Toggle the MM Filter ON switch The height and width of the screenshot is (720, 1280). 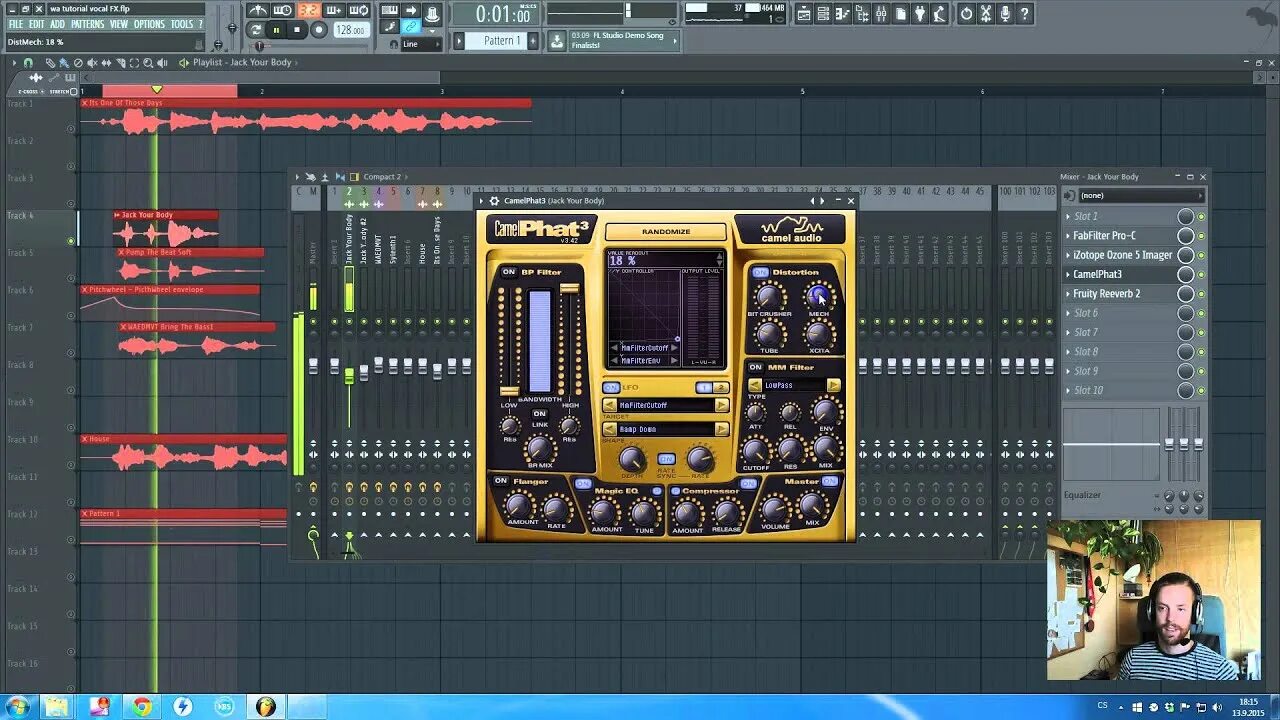755,367
